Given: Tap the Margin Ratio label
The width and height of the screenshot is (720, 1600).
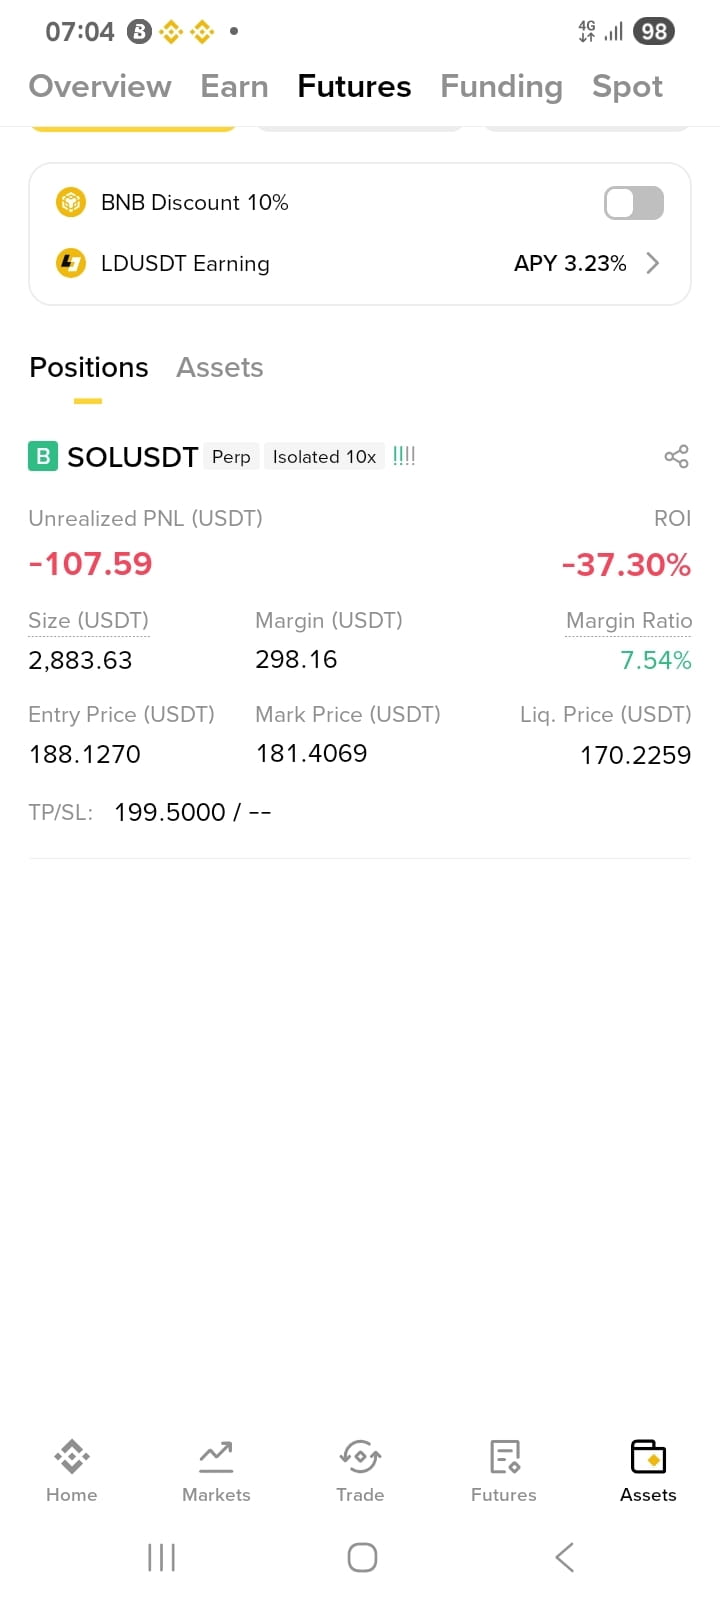Looking at the screenshot, I should (x=629, y=620).
